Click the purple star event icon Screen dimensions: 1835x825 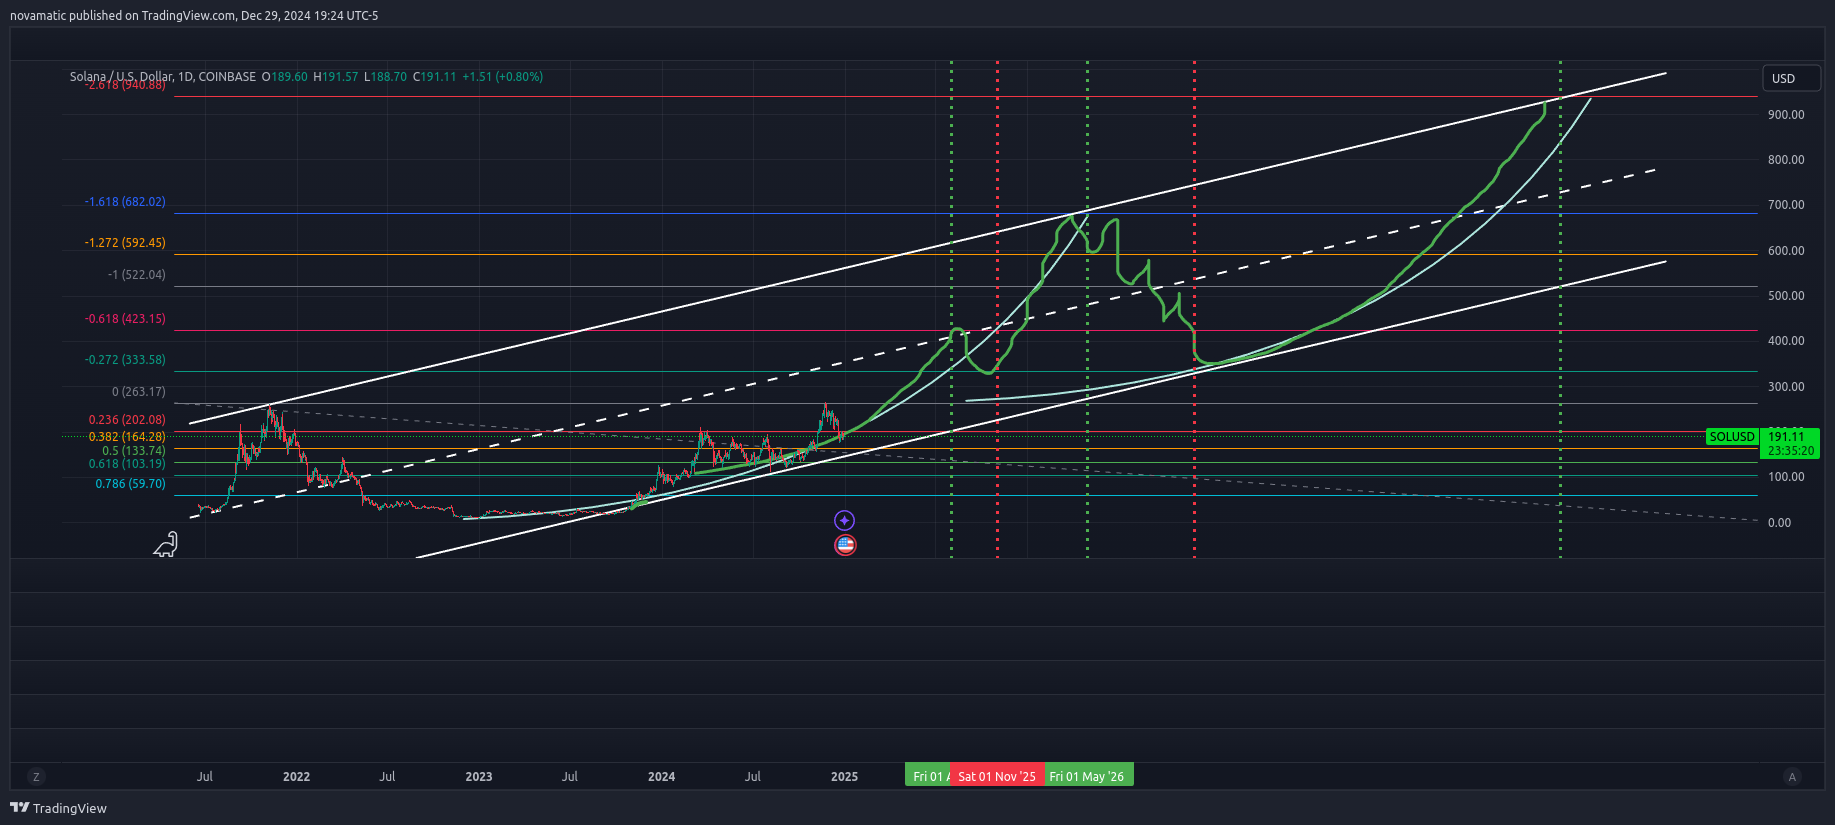pos(845,520)
